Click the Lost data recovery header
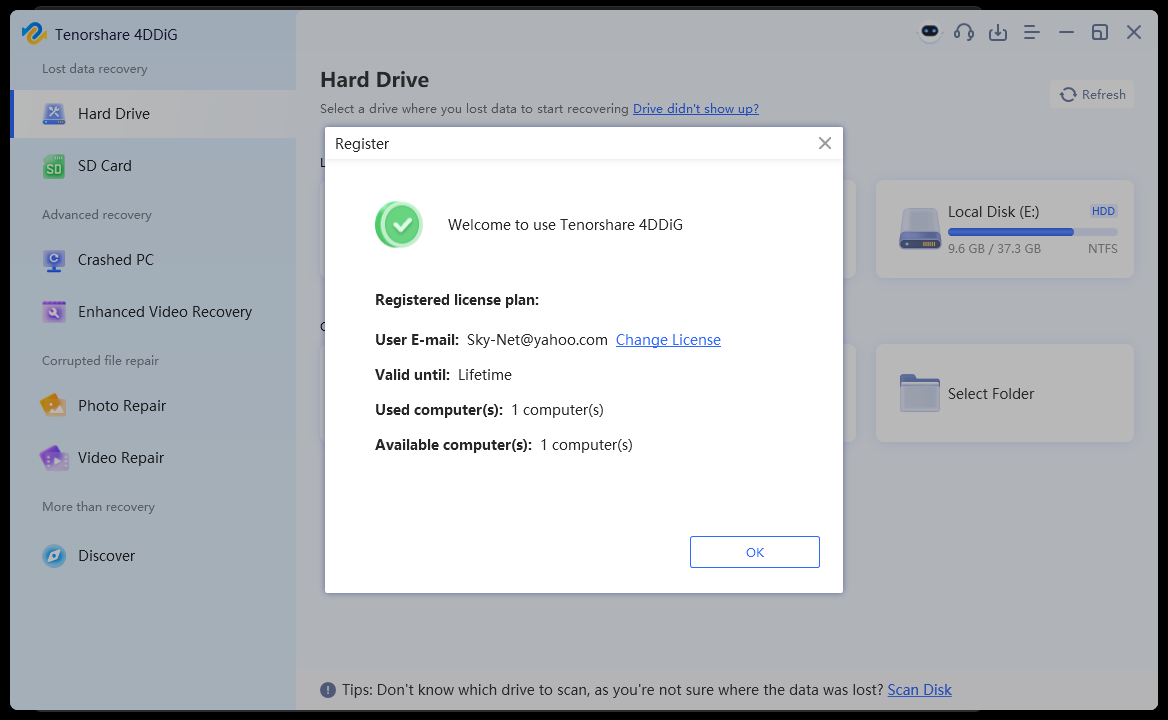Viewport: 1168px width, 720px height. click(x=95, y=69)
